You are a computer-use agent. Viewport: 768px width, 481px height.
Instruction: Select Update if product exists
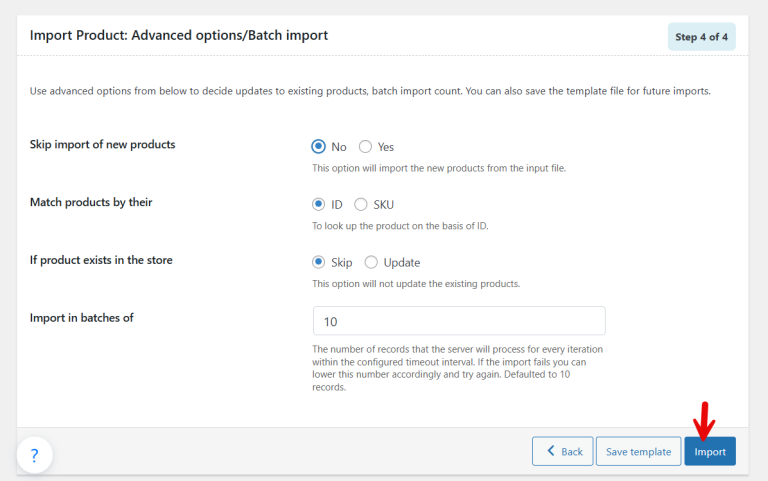click(x=371, y=262)
